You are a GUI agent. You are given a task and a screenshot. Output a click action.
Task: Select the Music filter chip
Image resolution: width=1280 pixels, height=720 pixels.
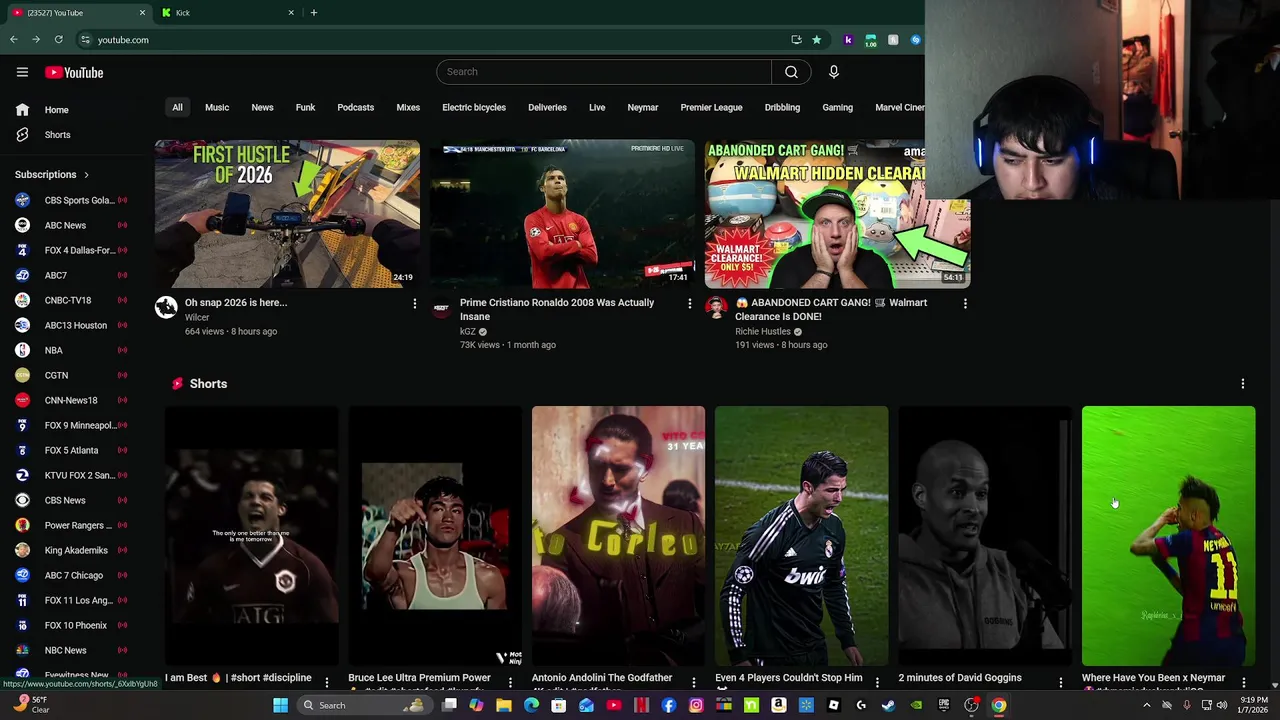217,107
